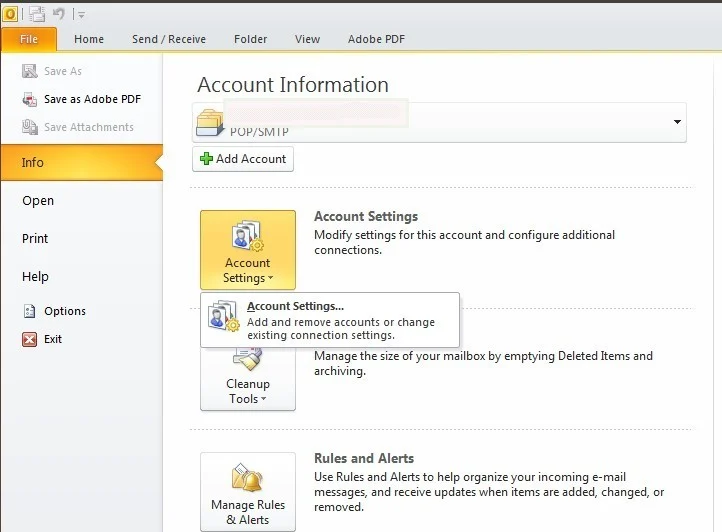The height and width of the screenshot is (532, 722).
Task: Click the Add Account button
Action: point(243,159)
